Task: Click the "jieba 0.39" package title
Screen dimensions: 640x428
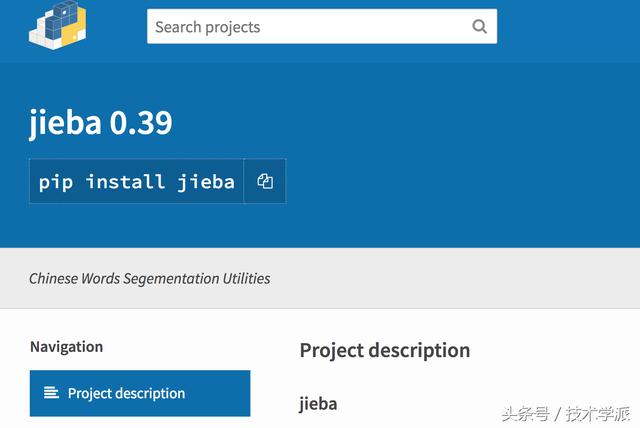Action: tap(101, 123)
